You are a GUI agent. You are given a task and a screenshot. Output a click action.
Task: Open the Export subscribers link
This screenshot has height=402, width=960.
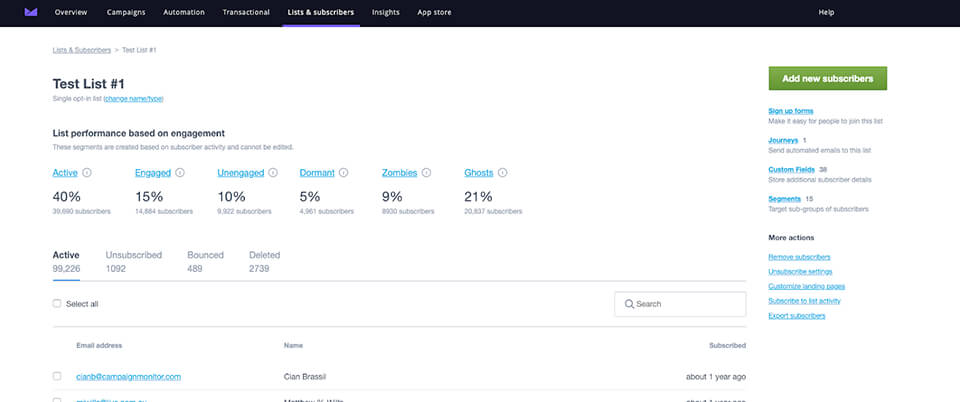pyautogui.click(x=796, y=315)
